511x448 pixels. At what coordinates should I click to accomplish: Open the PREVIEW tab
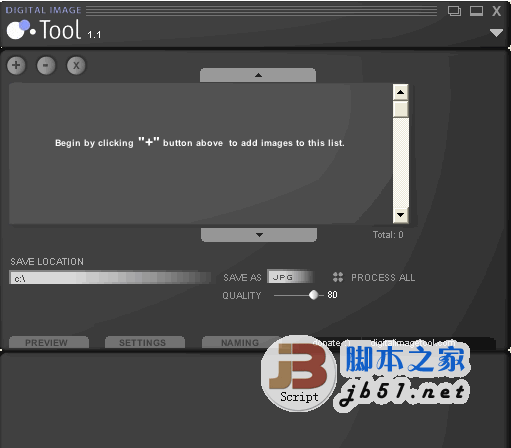pyautogui.click(x=49, y=342)
